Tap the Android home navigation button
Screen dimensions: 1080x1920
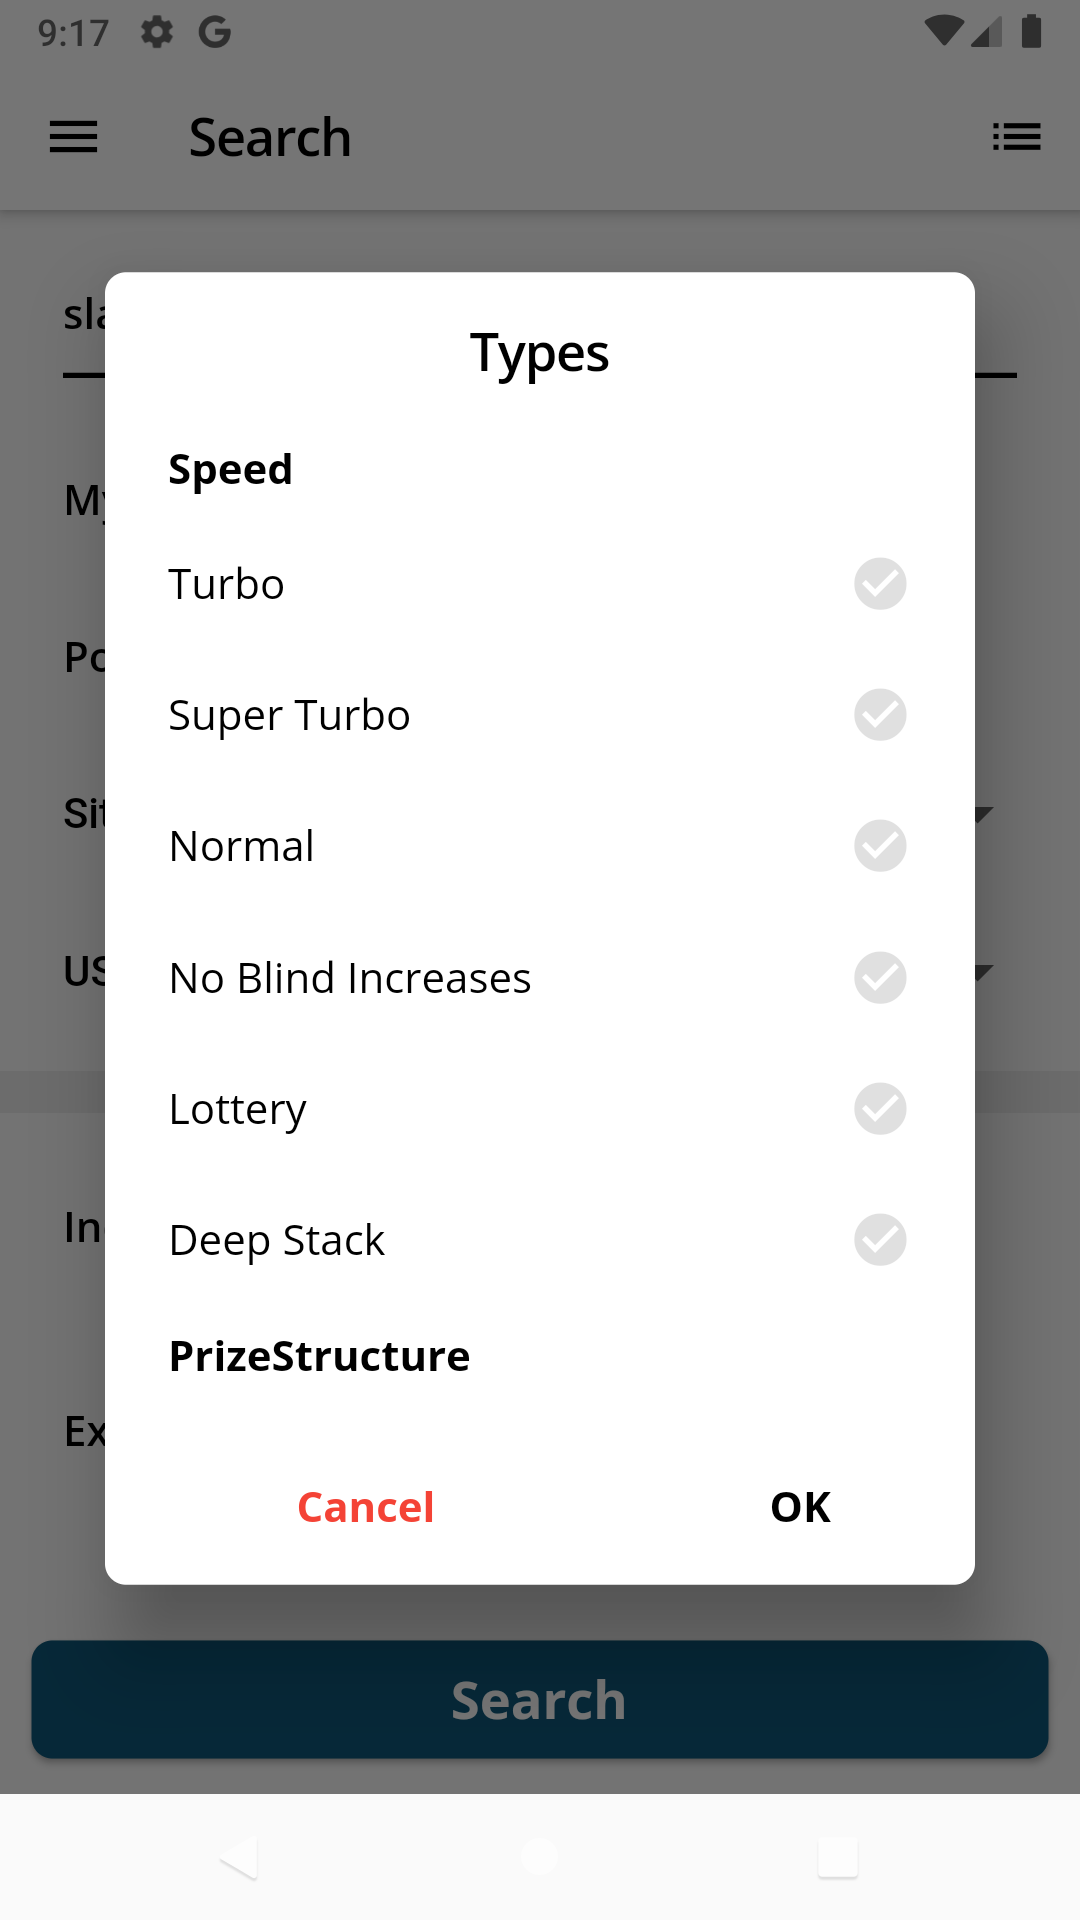(x=540, y=1857)
